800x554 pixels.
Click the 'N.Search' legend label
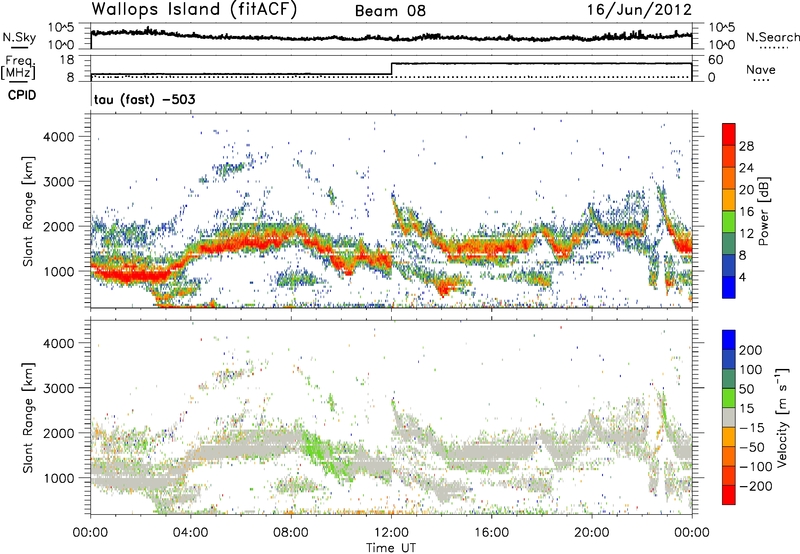click(773, 37)
